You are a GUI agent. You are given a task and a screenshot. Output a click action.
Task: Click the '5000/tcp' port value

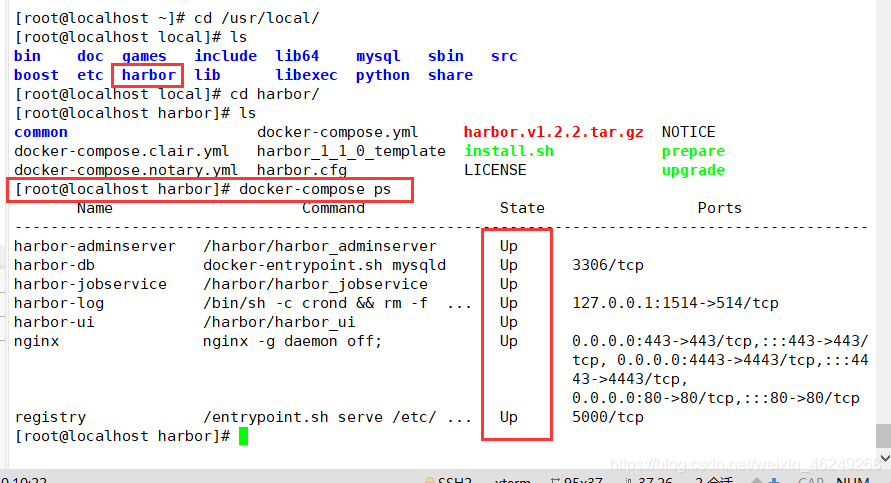pyautogui.click(x=607, y=417)
